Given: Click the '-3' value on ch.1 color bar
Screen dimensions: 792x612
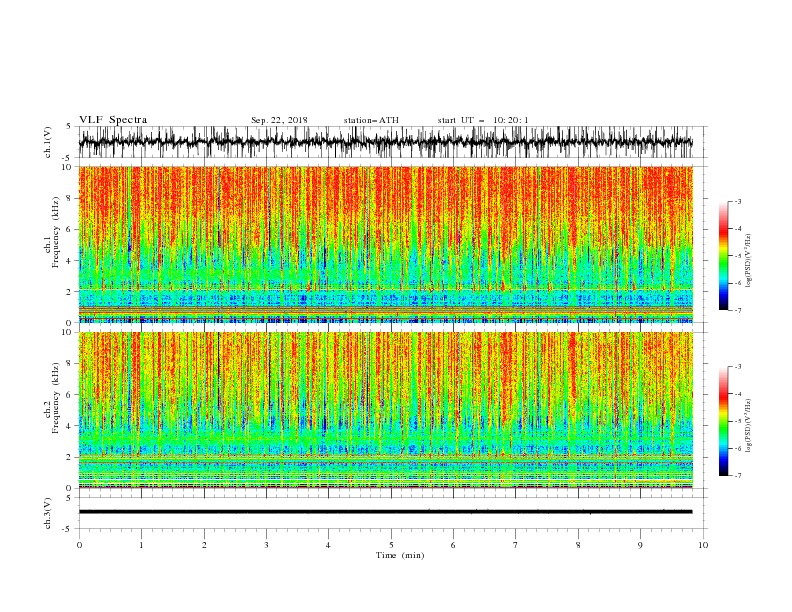Looking at the screenshot, I should click(x=737, y=201).
